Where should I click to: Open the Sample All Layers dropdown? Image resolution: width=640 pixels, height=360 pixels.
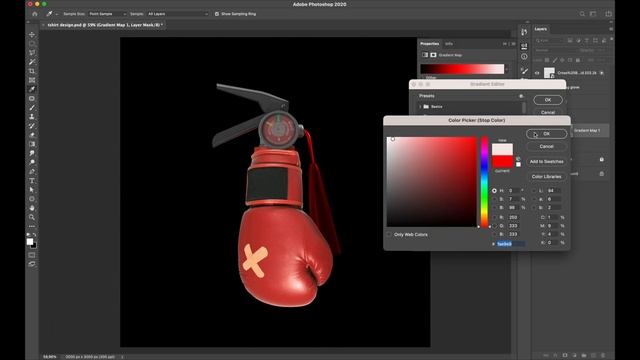[178, 14]
